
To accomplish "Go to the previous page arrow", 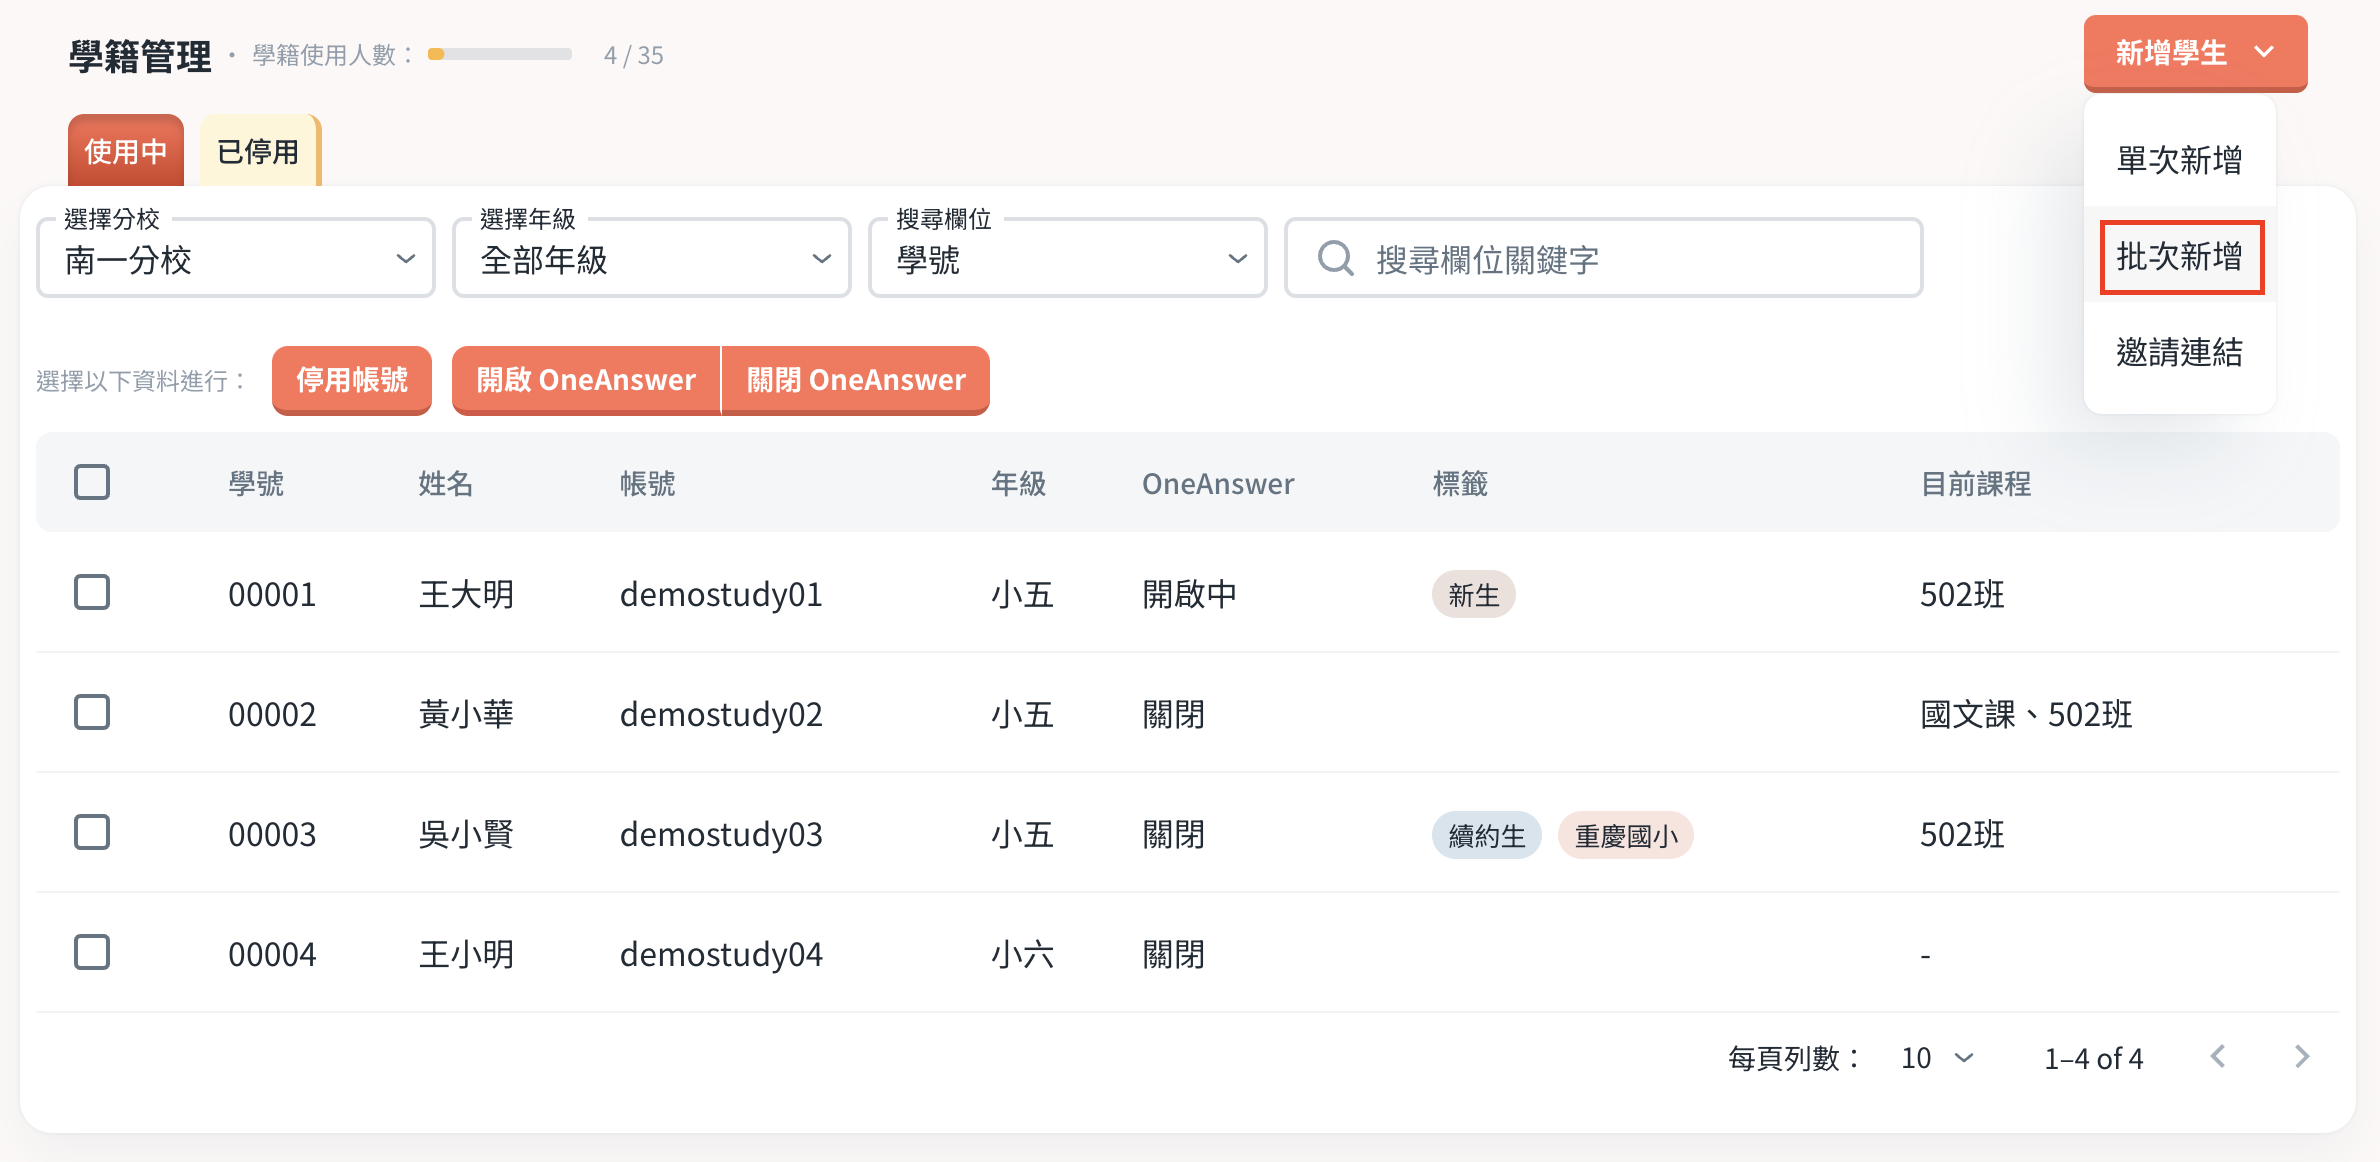I will point(2218,1056).
